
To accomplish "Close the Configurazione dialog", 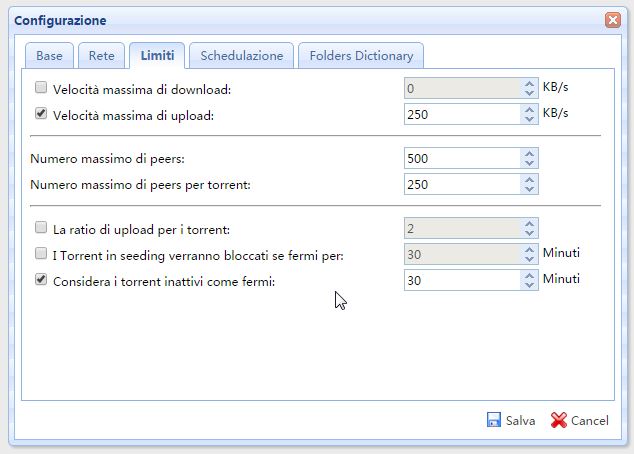I will point(612,20).
